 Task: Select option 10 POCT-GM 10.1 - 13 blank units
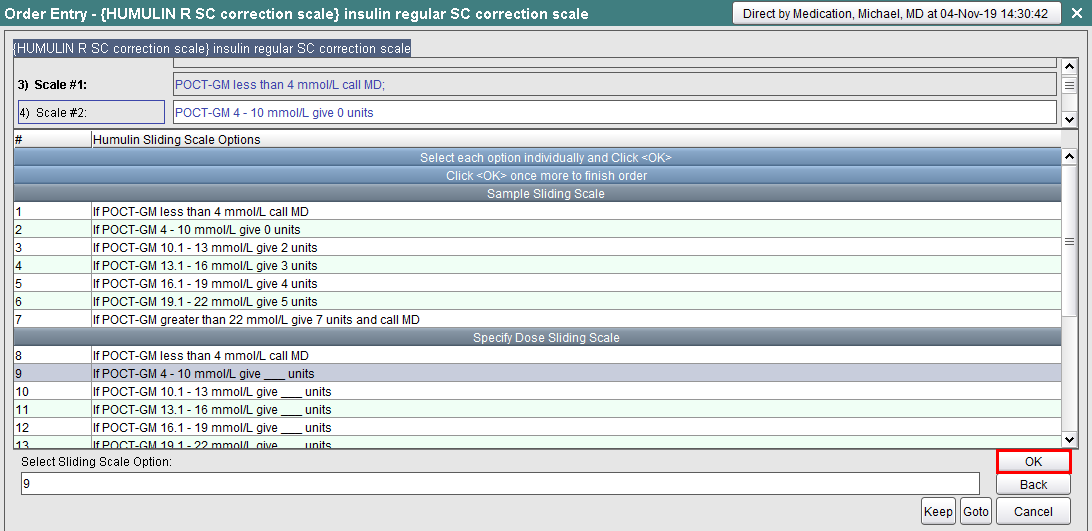[x=538, y=392]
